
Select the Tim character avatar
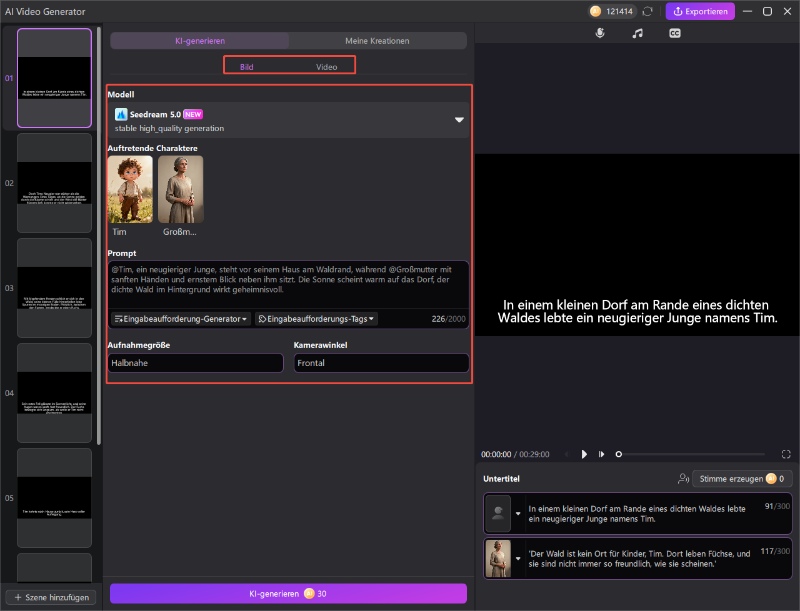130,189
